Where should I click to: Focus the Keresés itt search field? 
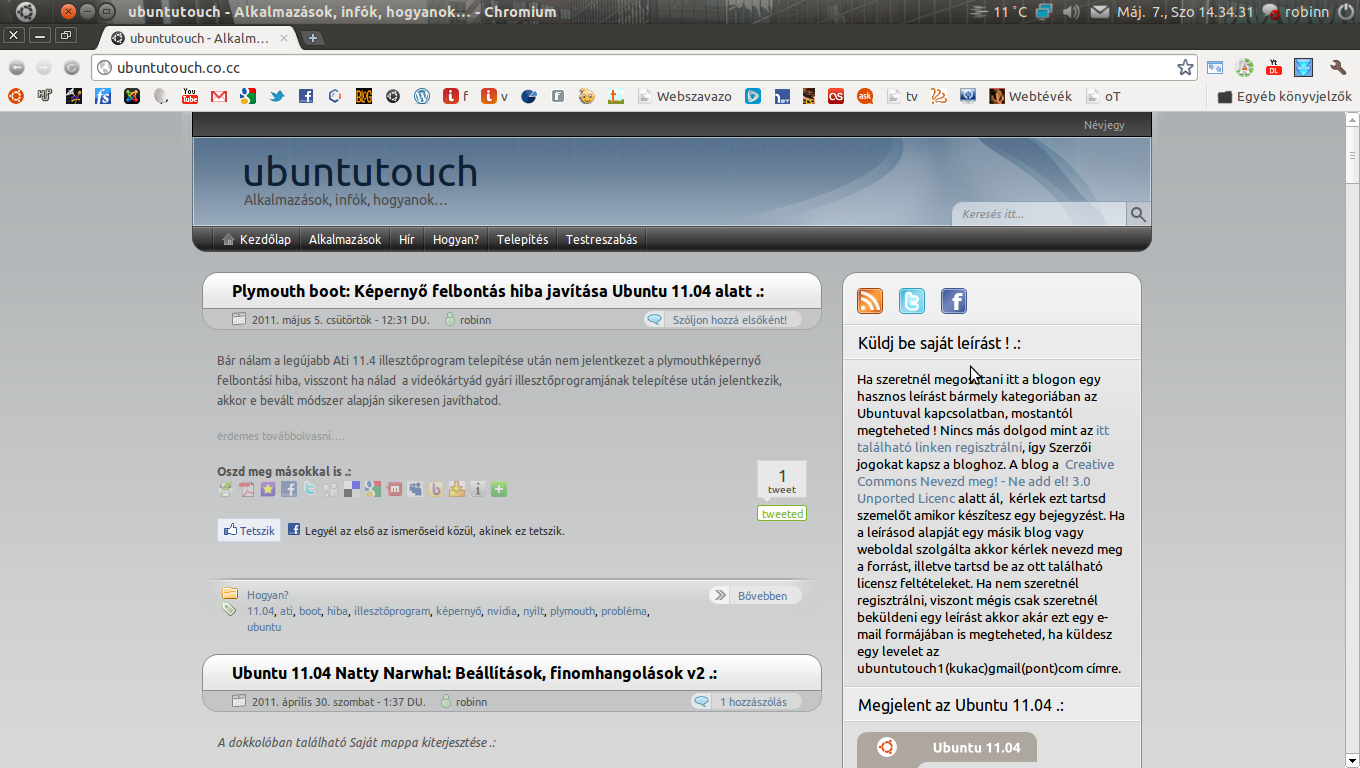[1040, 214]
